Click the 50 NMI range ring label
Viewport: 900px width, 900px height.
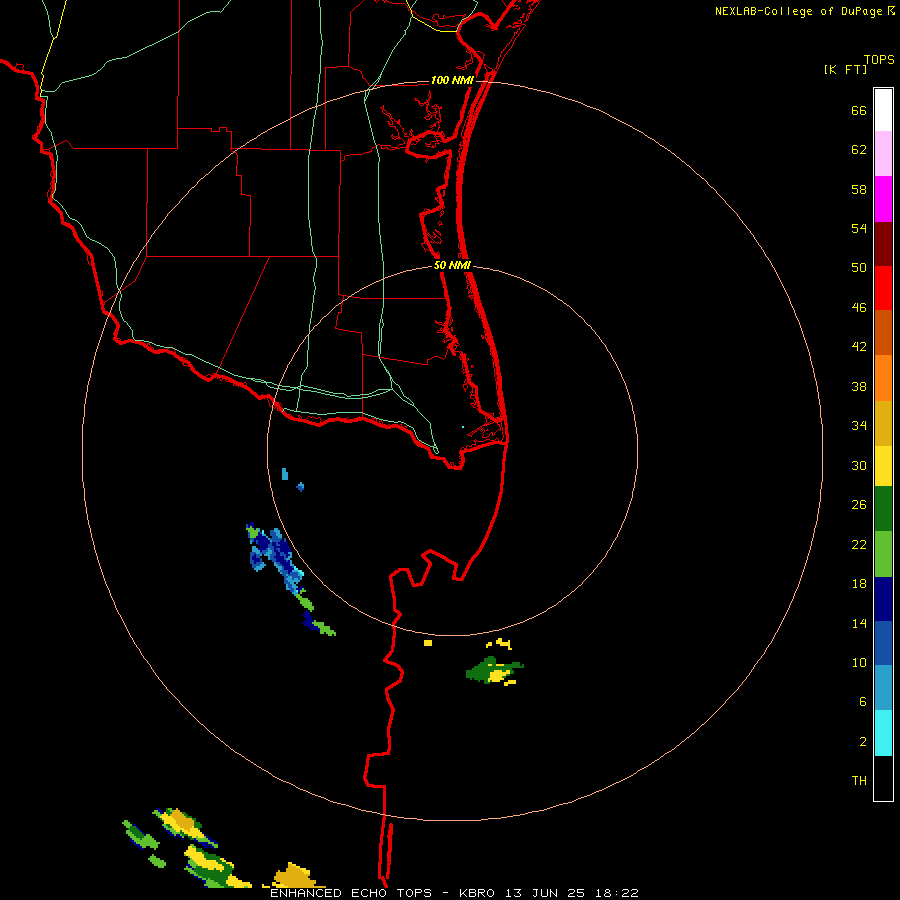[452, 265]
